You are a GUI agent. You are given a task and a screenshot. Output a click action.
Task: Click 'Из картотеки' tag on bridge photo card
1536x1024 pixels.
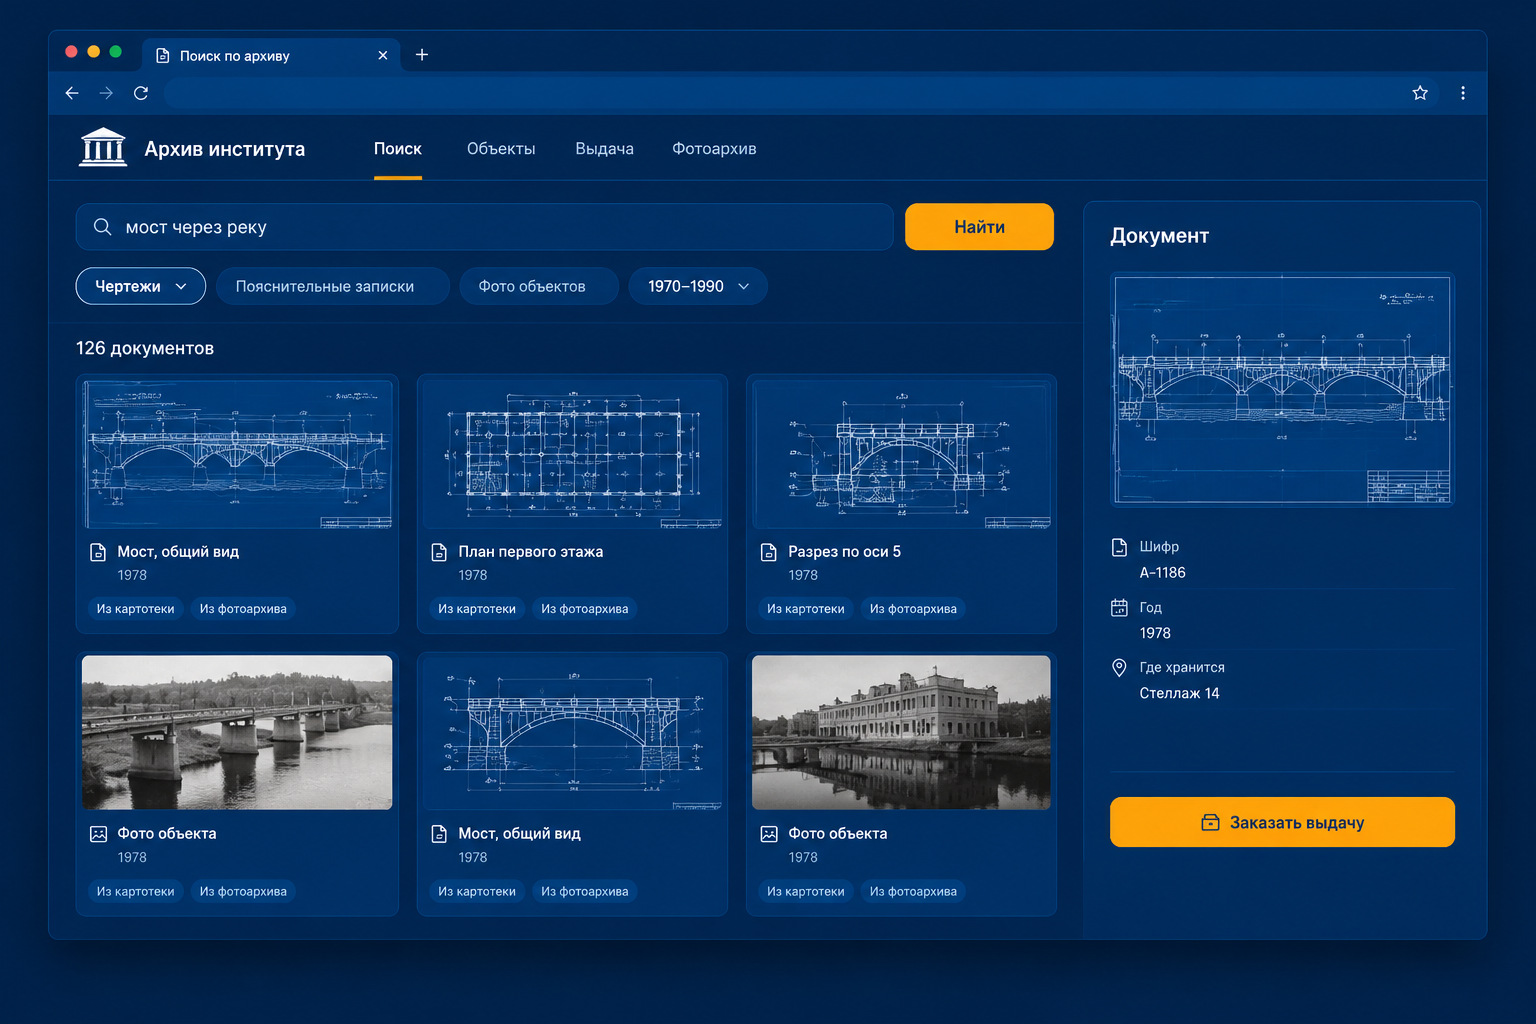136,892
